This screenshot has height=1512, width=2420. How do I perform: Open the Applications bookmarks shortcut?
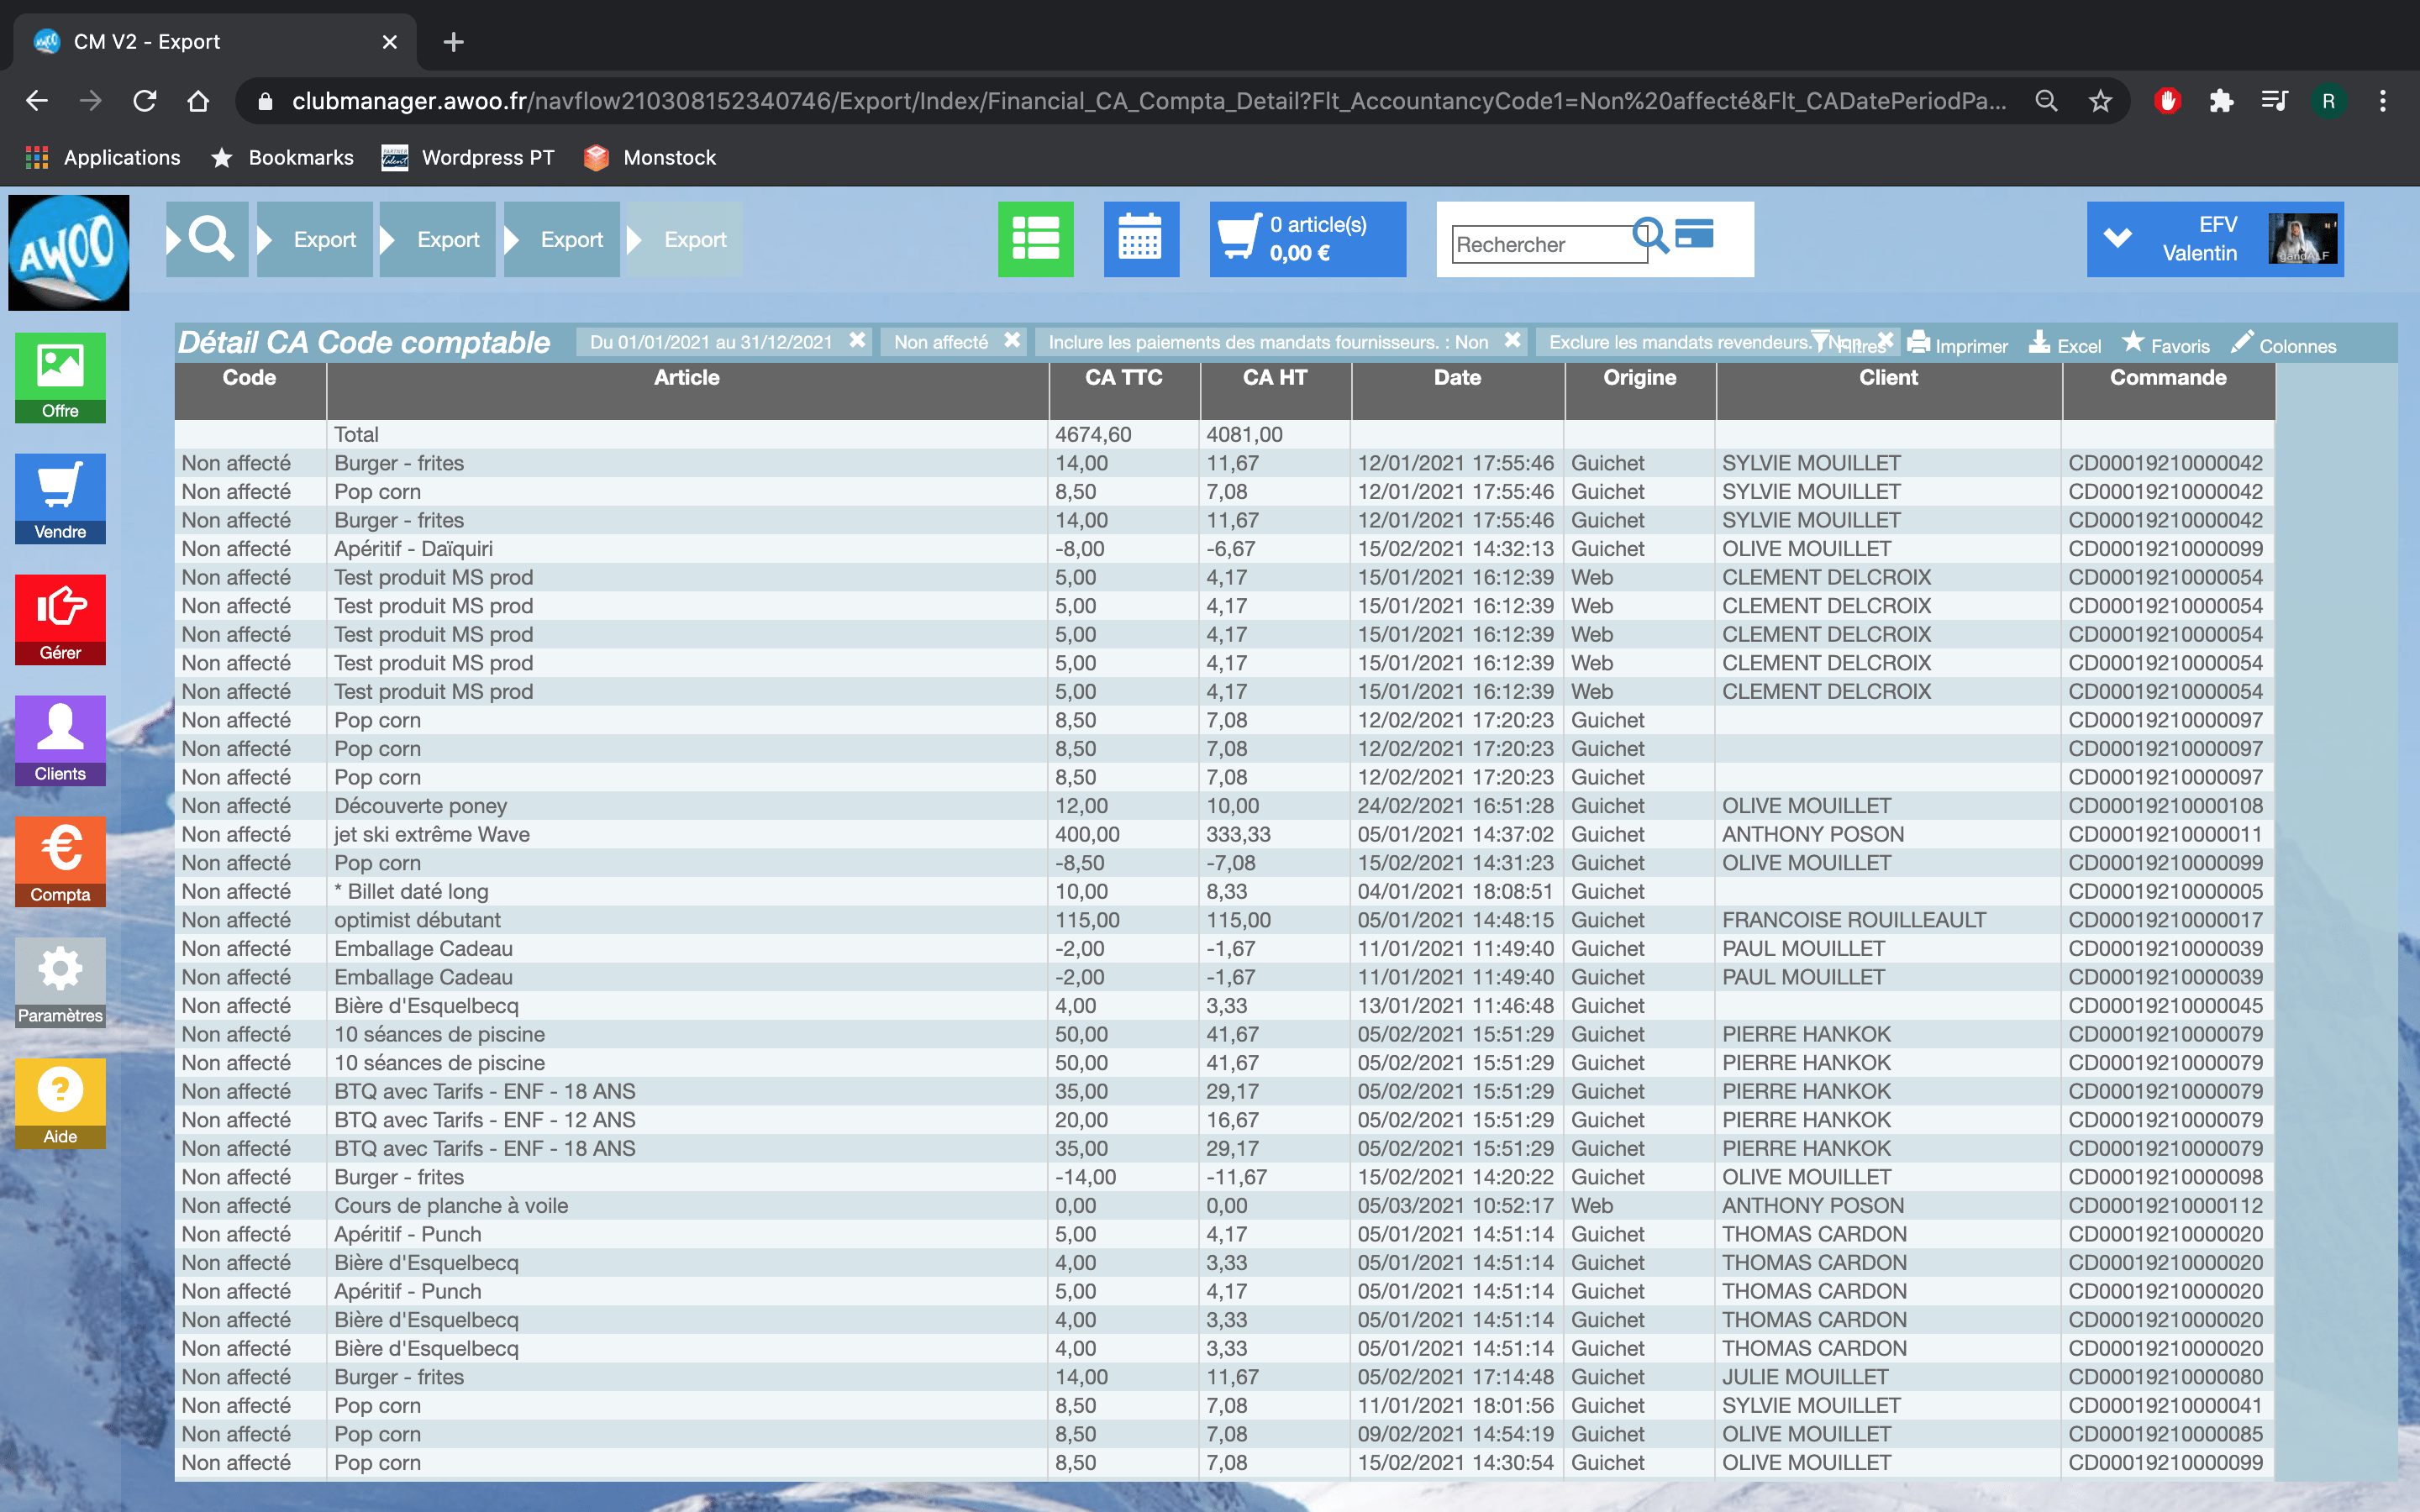[103, 158]
